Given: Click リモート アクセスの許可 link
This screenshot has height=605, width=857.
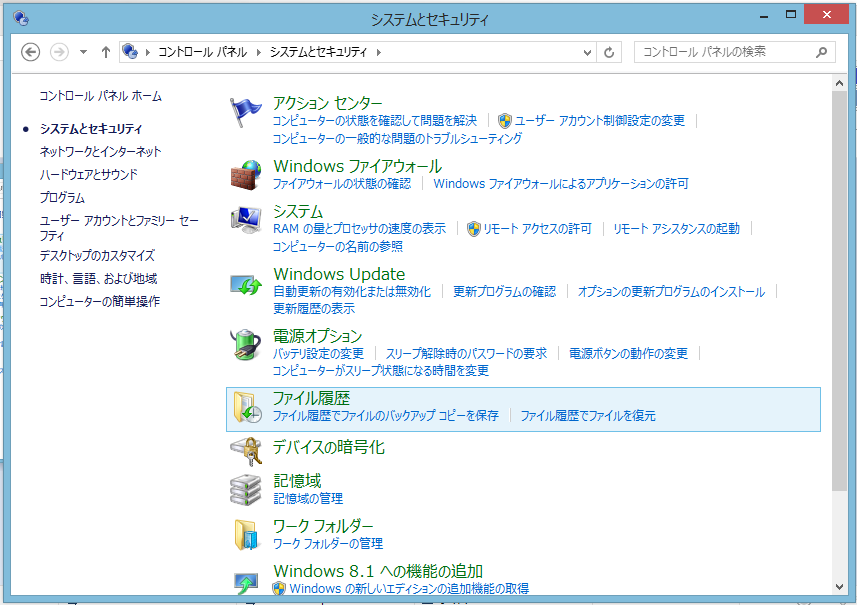Looking at the screenshot, I should click(537, 229).
